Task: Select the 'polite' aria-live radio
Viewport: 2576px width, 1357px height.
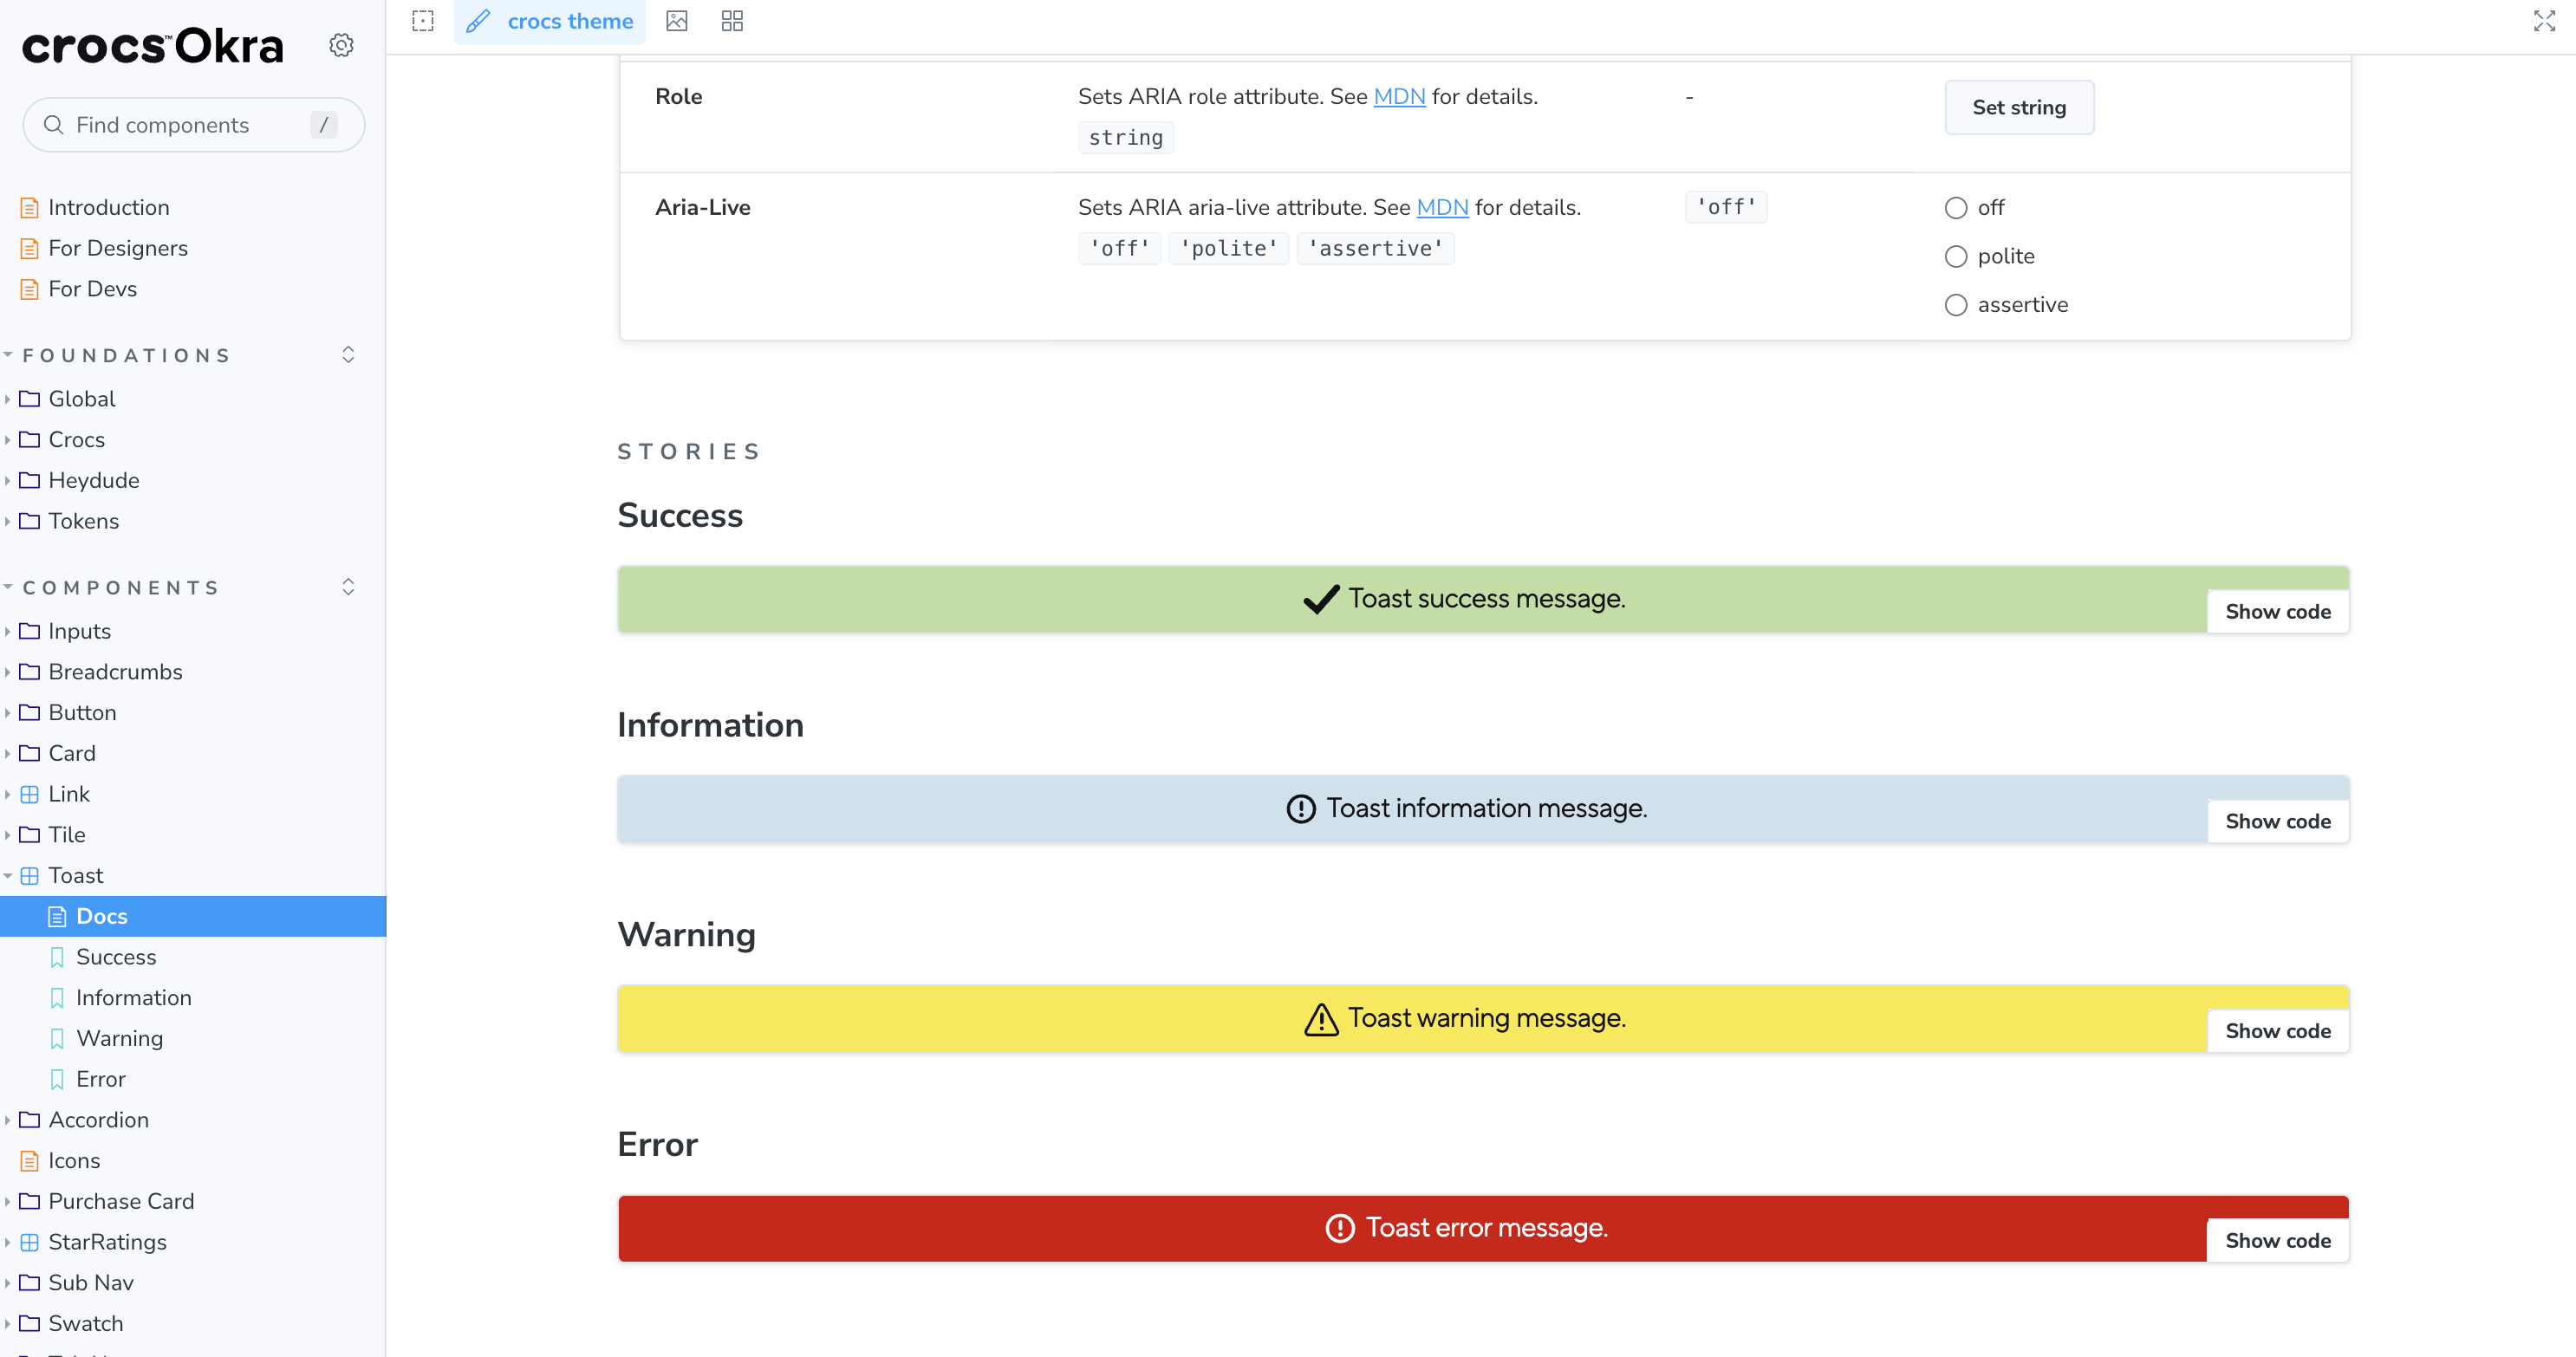Action: pos(1955,257)
